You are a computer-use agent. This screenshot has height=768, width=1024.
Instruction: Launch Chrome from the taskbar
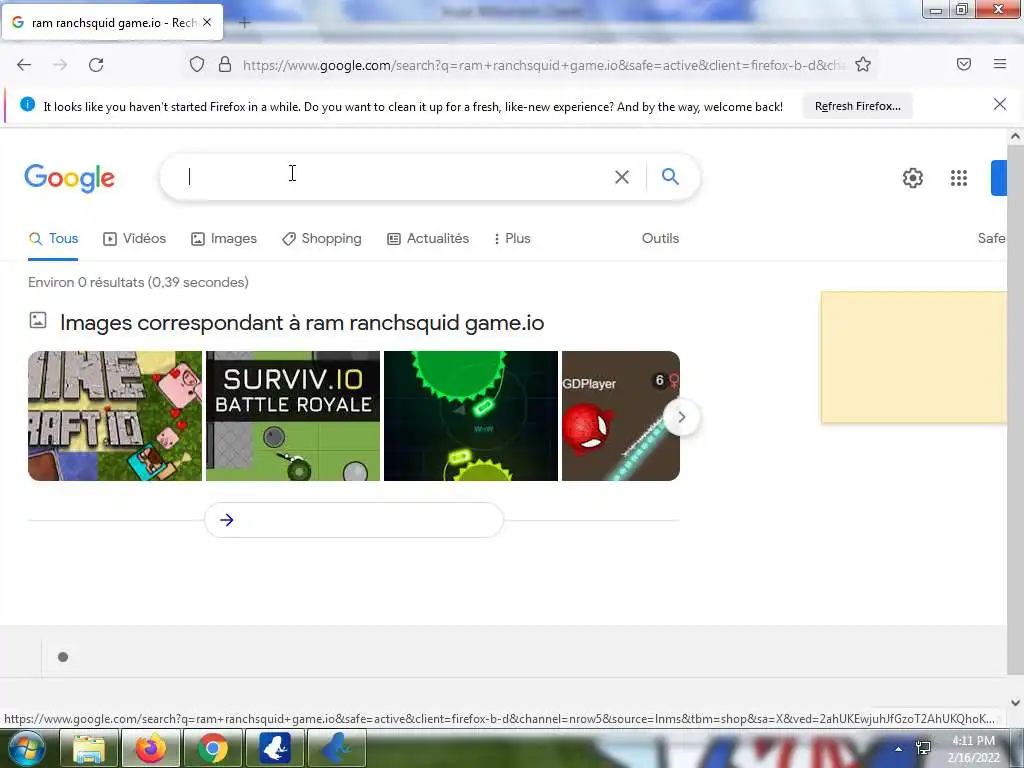click(x=213, y=748)
